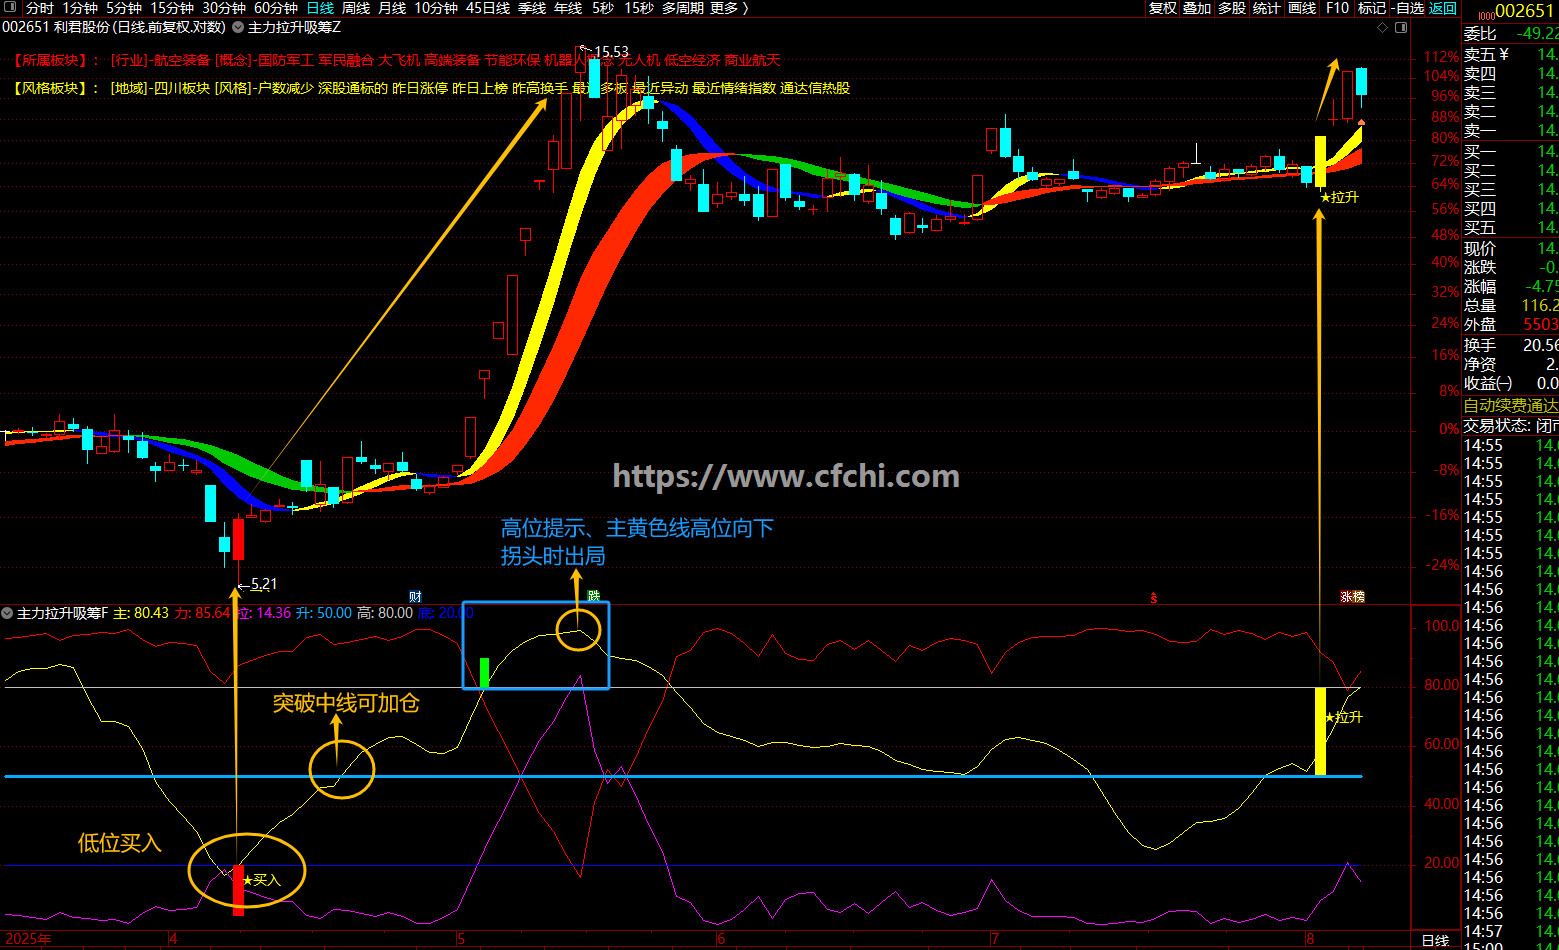Click the 涨榜 event marker
This screenshot has width=1559, height=950.
click(x=1352, y=597)
